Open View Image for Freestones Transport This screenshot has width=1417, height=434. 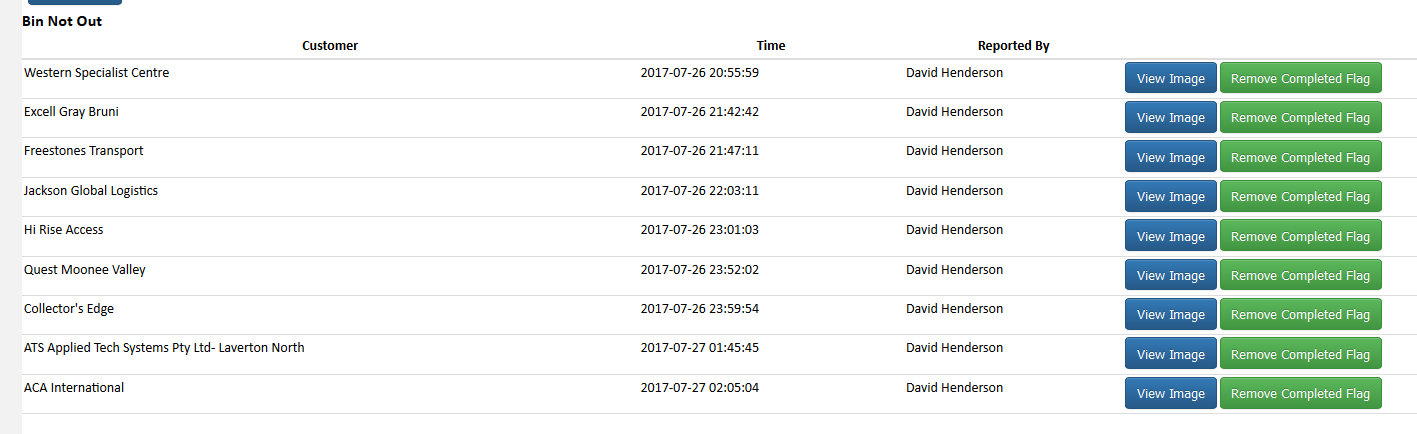tap(1171, 157)
